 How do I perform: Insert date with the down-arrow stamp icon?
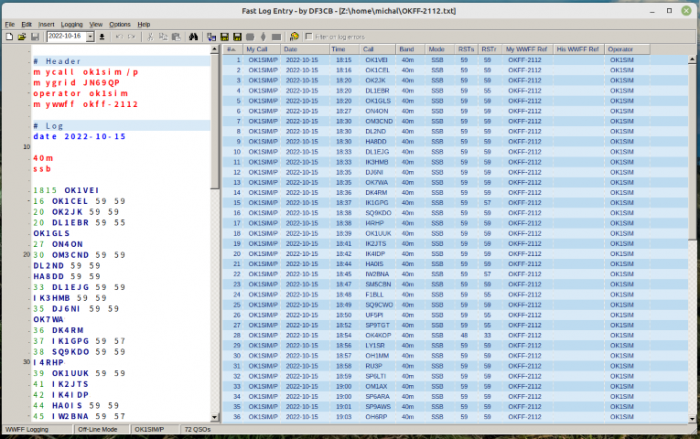(x=102, y=37)
